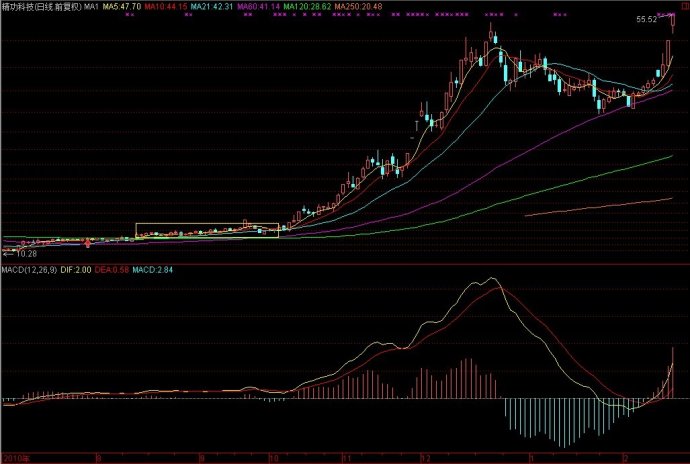This screenshot has height=464, width=690.
Task: Click the 2010年 year label on time axis
Action: [x=14, y=458]
